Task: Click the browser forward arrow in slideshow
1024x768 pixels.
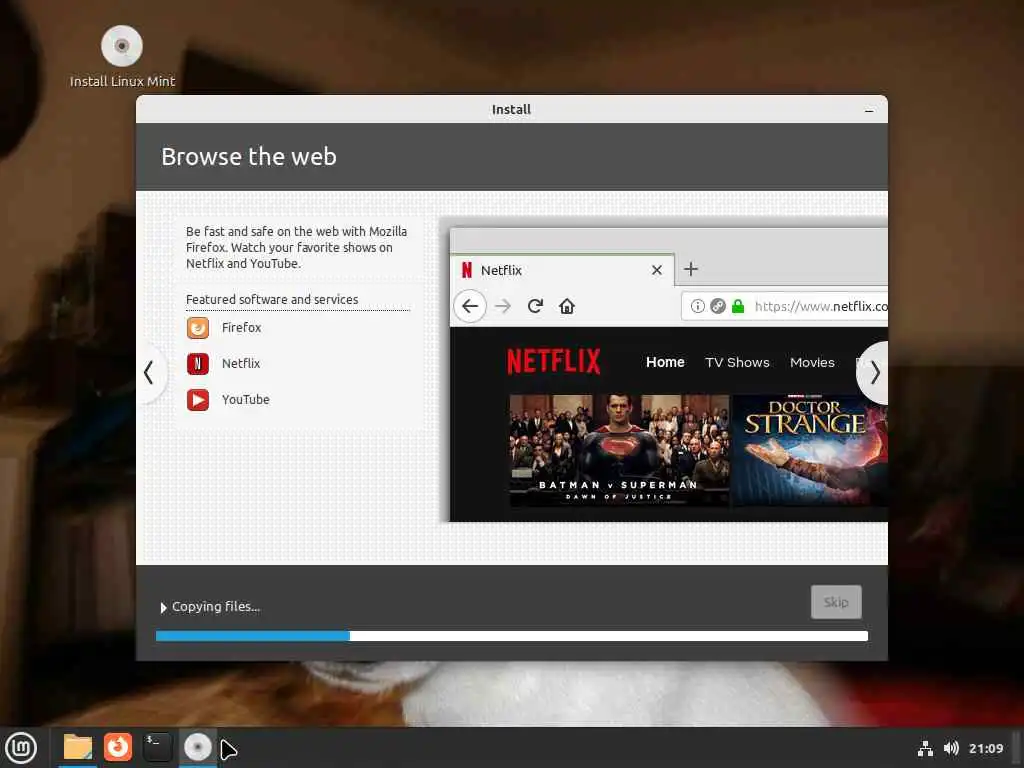Action: tap(503, 306)
